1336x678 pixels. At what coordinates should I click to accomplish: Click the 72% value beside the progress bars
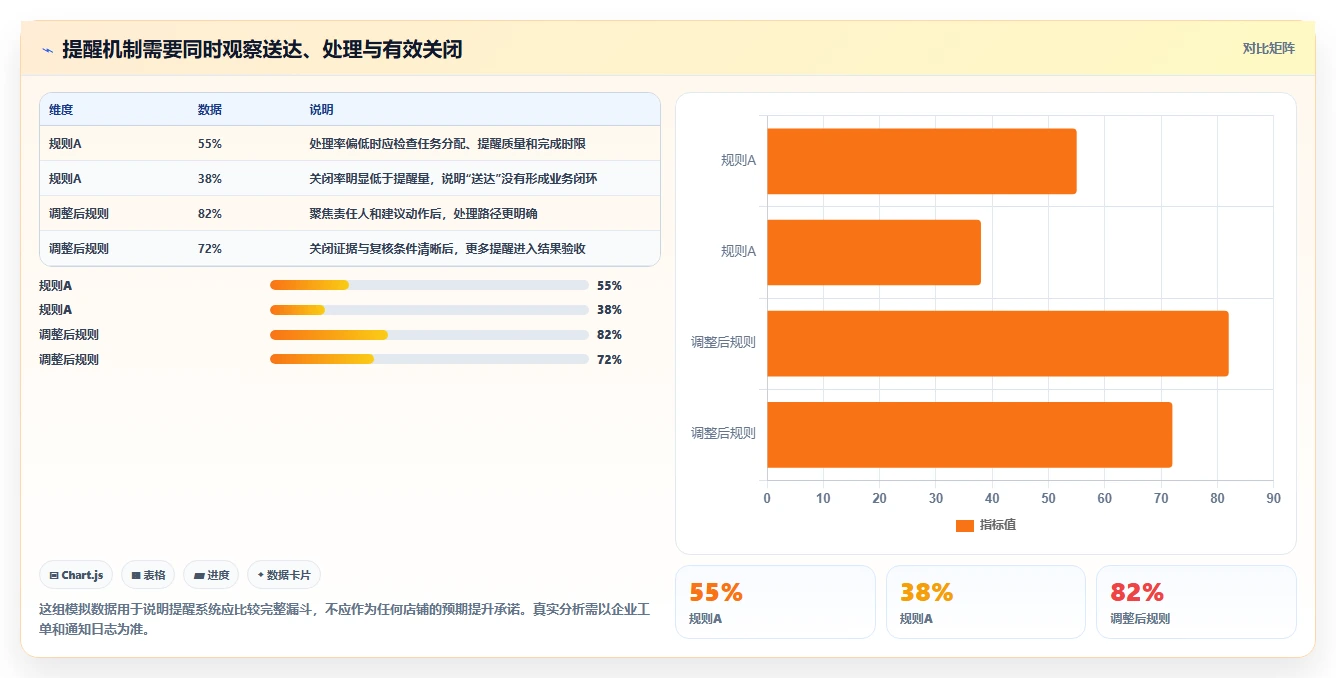click(x=609, y=360)
